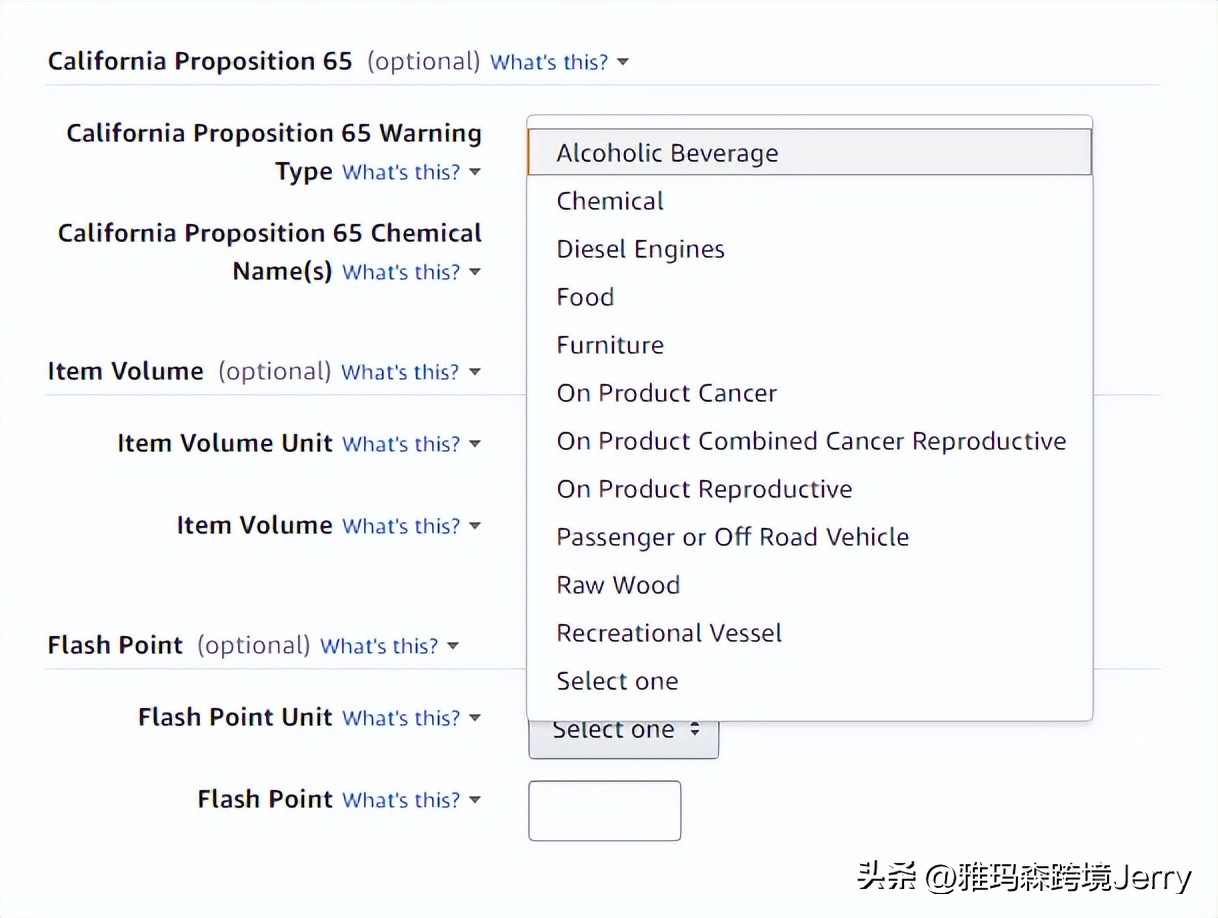Open "What's this?" for Item Volume Unit
1218x918 pixels.
coord(400,444)
